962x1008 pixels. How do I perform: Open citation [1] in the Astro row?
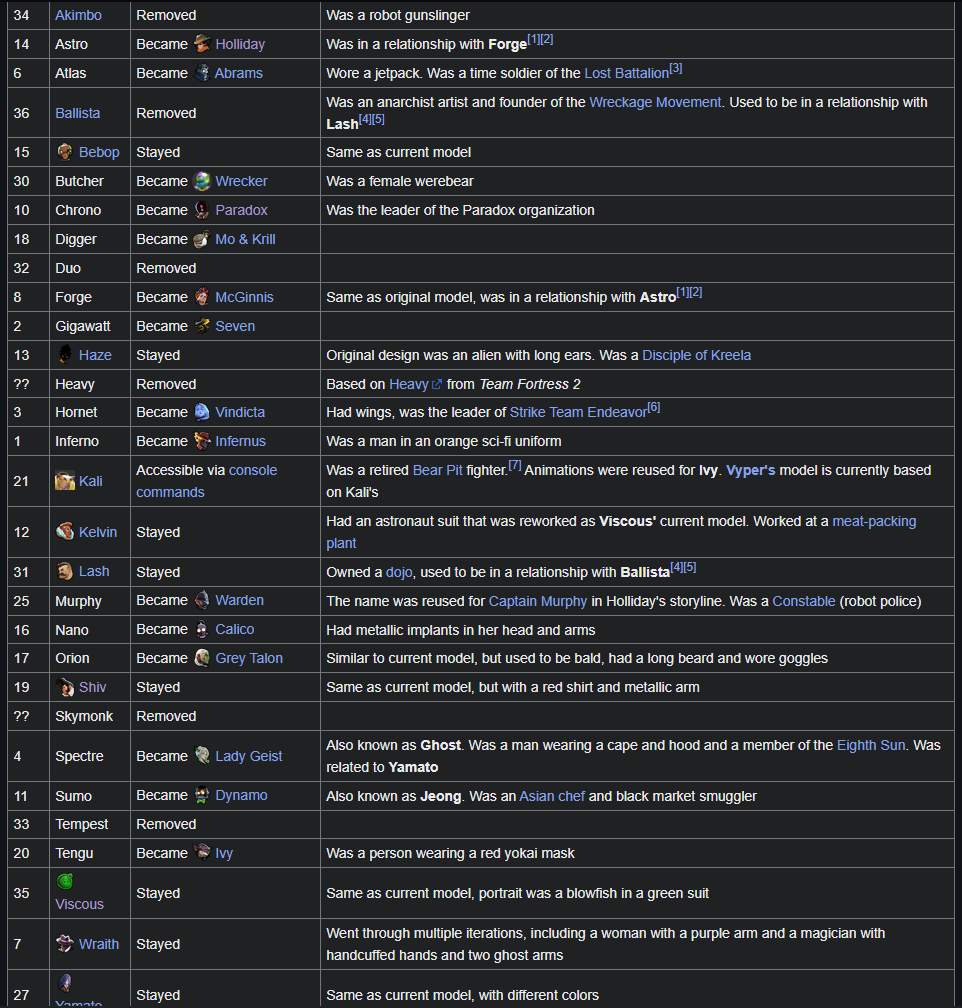coord(534,39)
